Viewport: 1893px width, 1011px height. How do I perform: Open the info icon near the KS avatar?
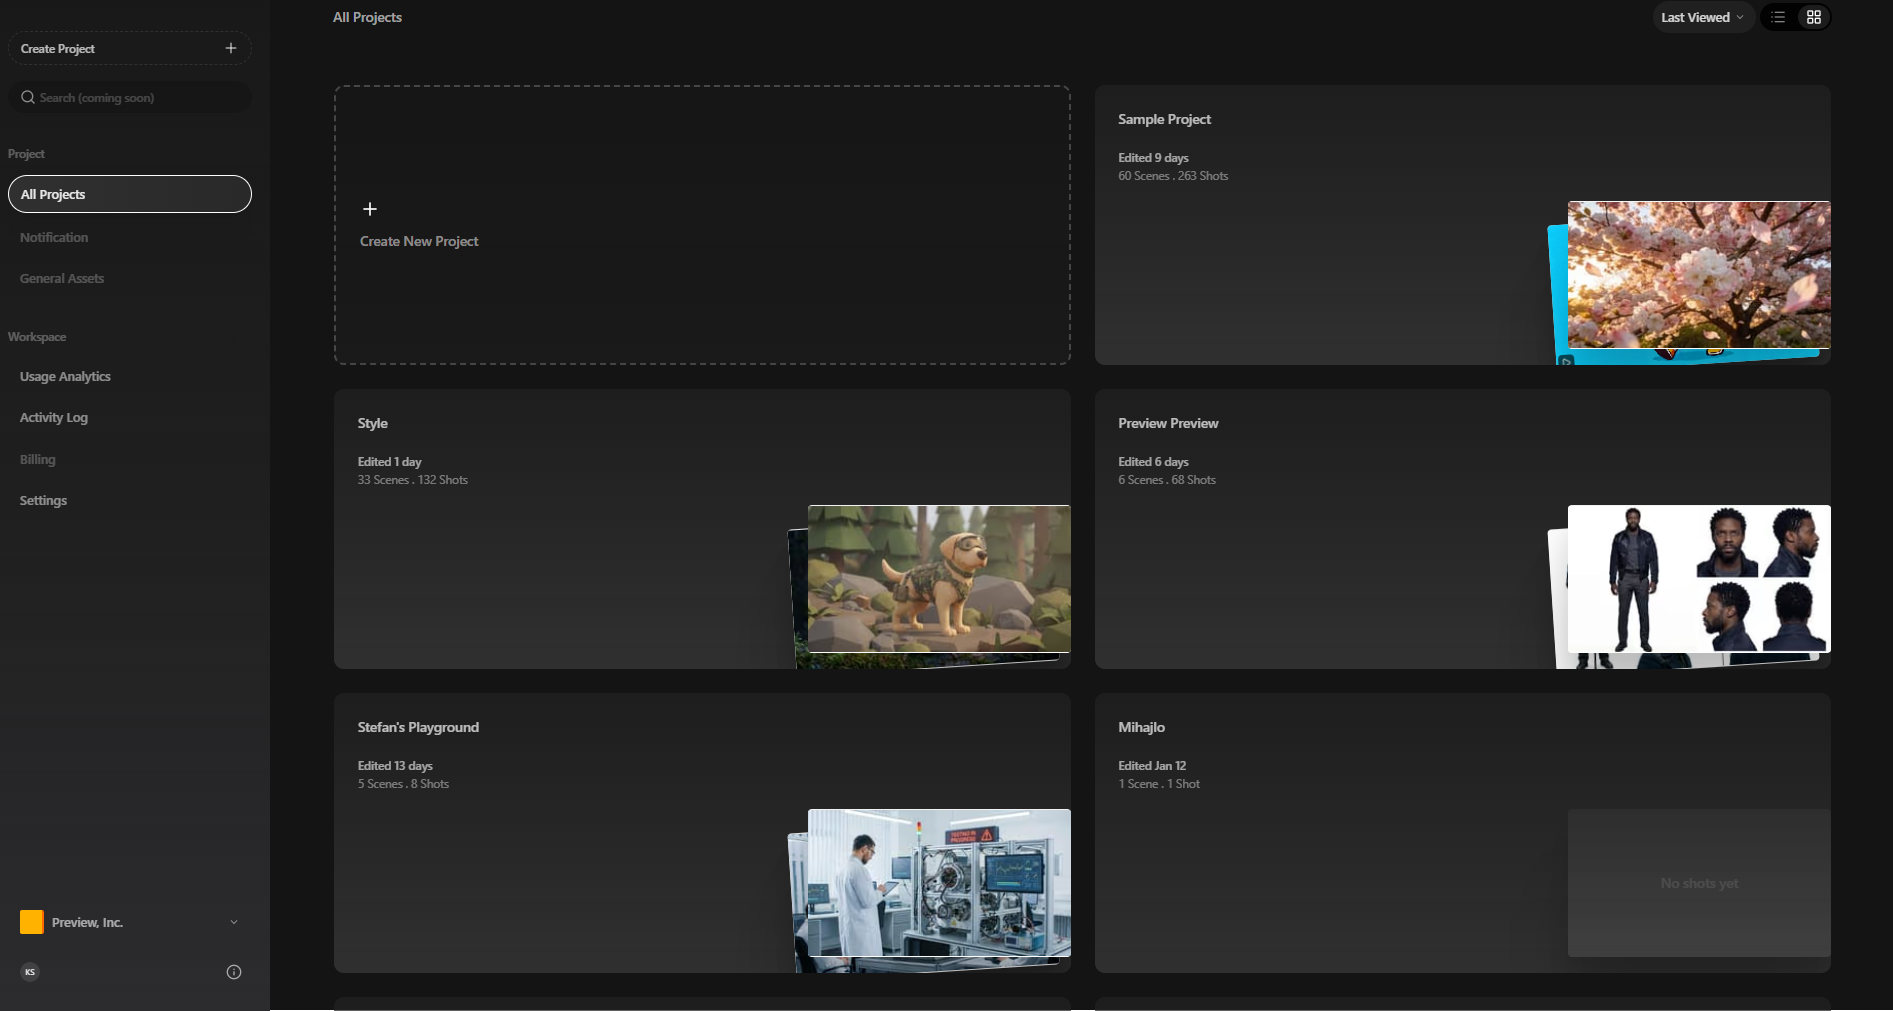click(x=233, y=971)
